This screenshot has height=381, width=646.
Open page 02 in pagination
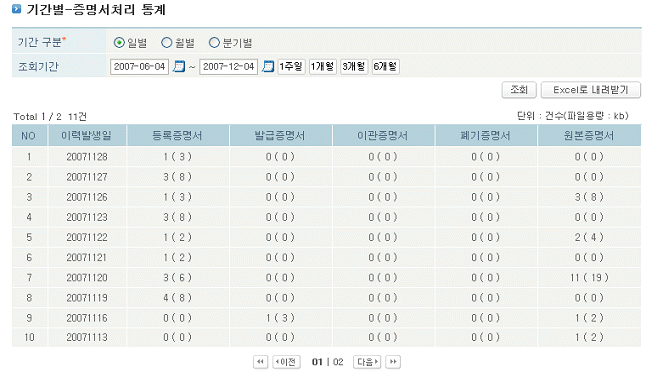coord(338,362)
